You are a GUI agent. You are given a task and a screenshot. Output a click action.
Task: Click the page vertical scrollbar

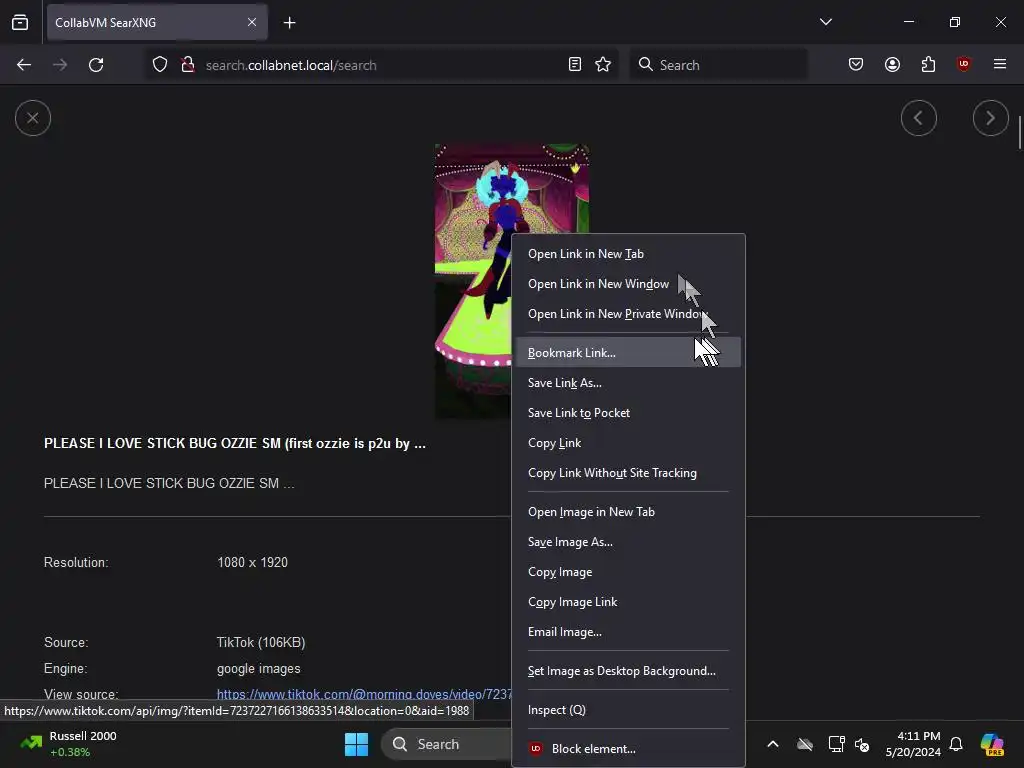(x=1019, y=133)
